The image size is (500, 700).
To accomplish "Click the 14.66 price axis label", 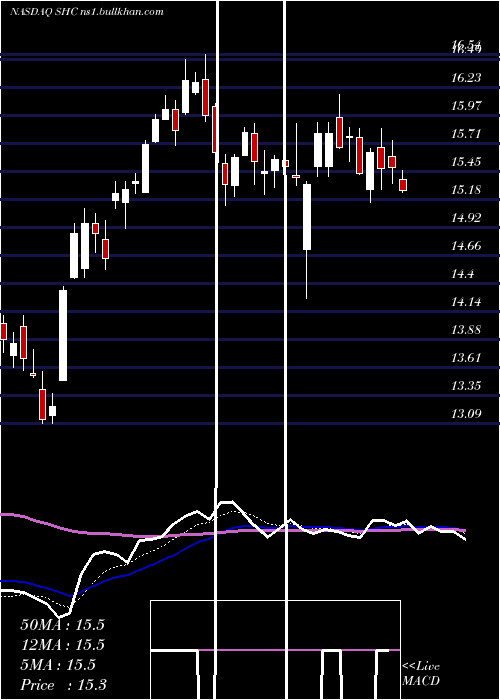I will pos(466,246).
